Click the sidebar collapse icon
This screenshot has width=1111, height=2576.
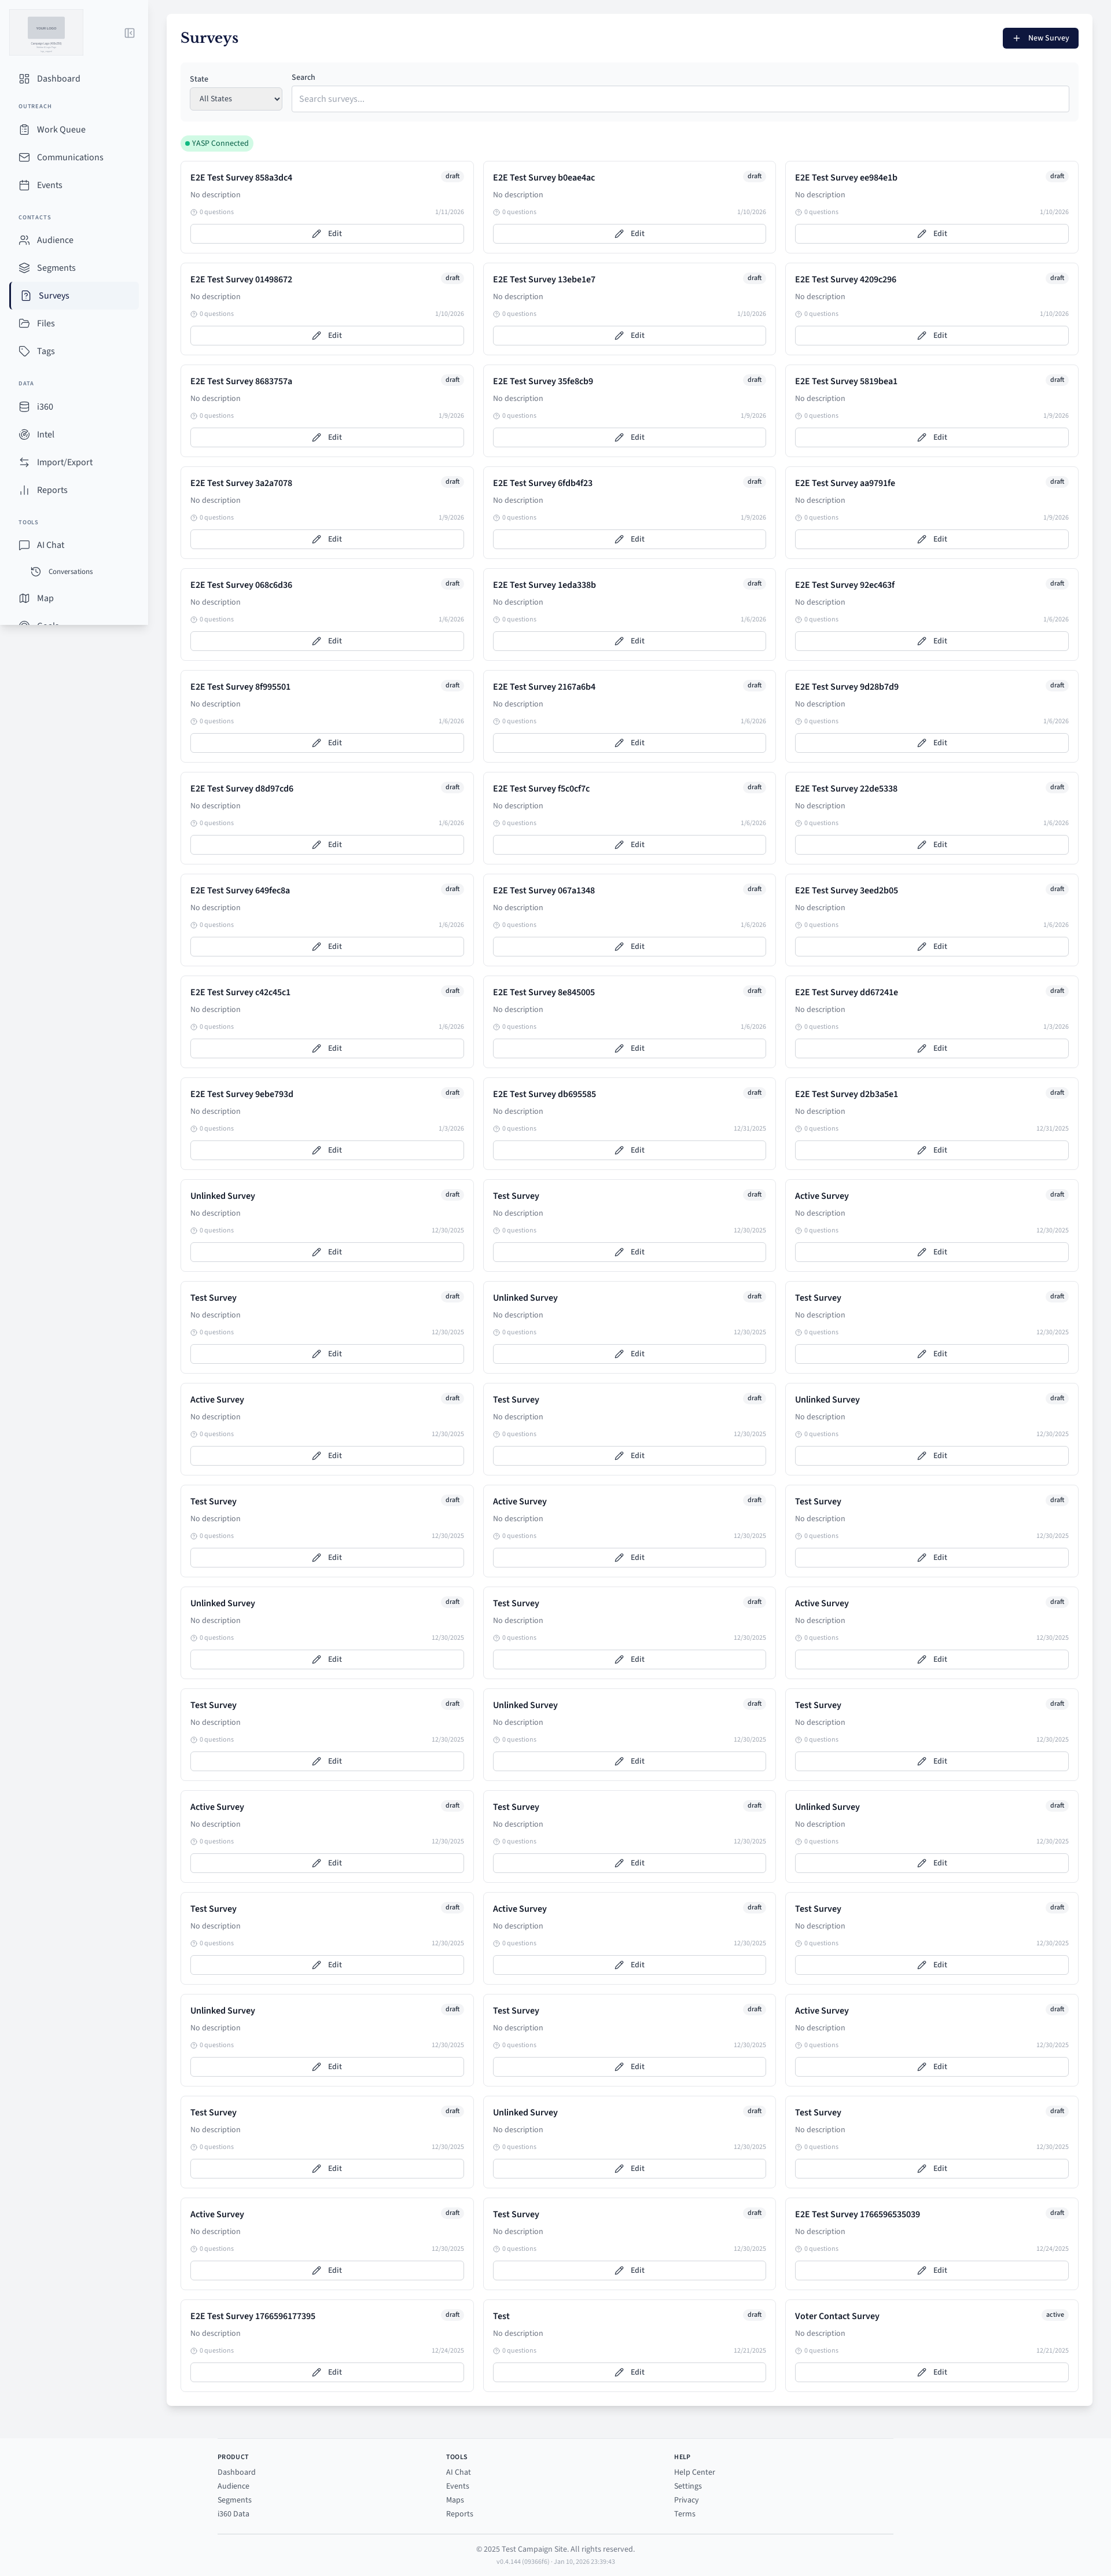129,33
